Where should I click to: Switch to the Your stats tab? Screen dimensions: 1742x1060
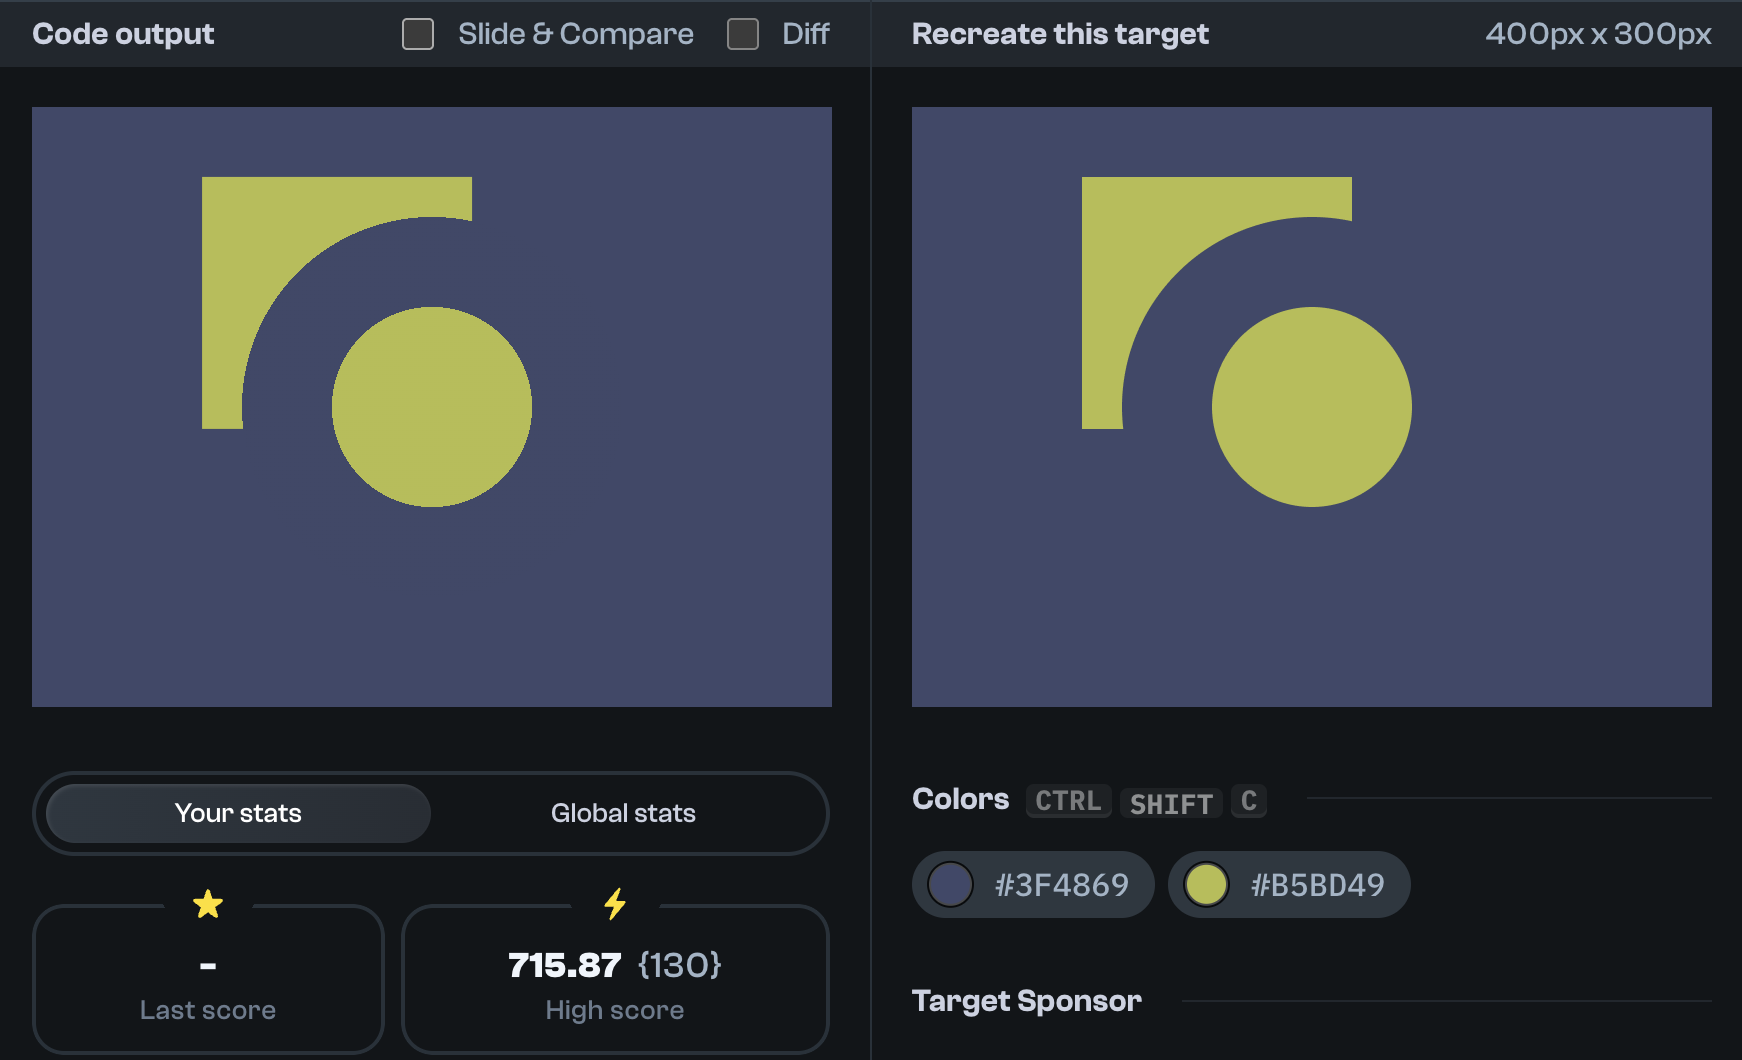[238, 813]
